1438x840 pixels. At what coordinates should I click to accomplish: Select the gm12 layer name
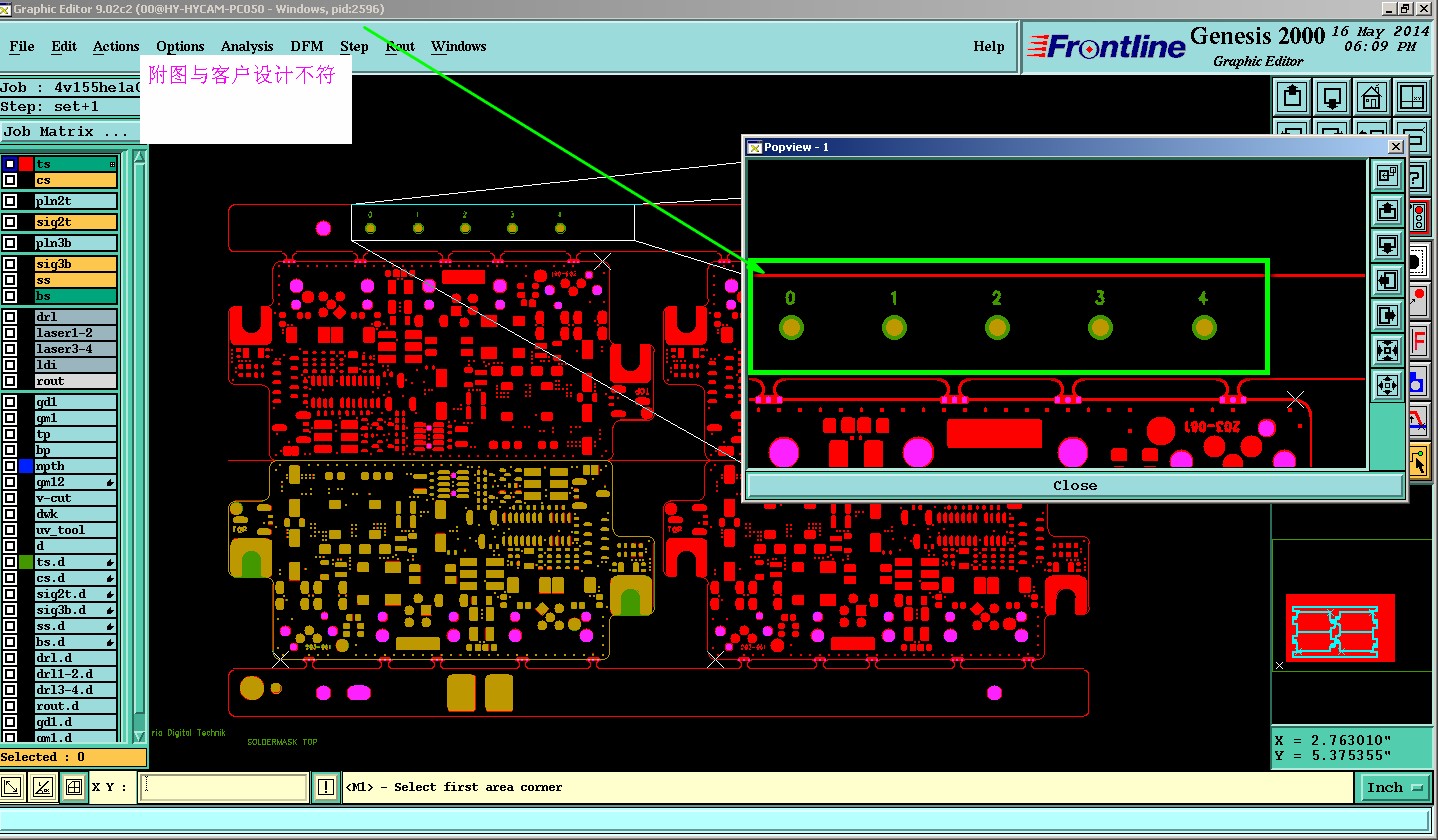76,482
